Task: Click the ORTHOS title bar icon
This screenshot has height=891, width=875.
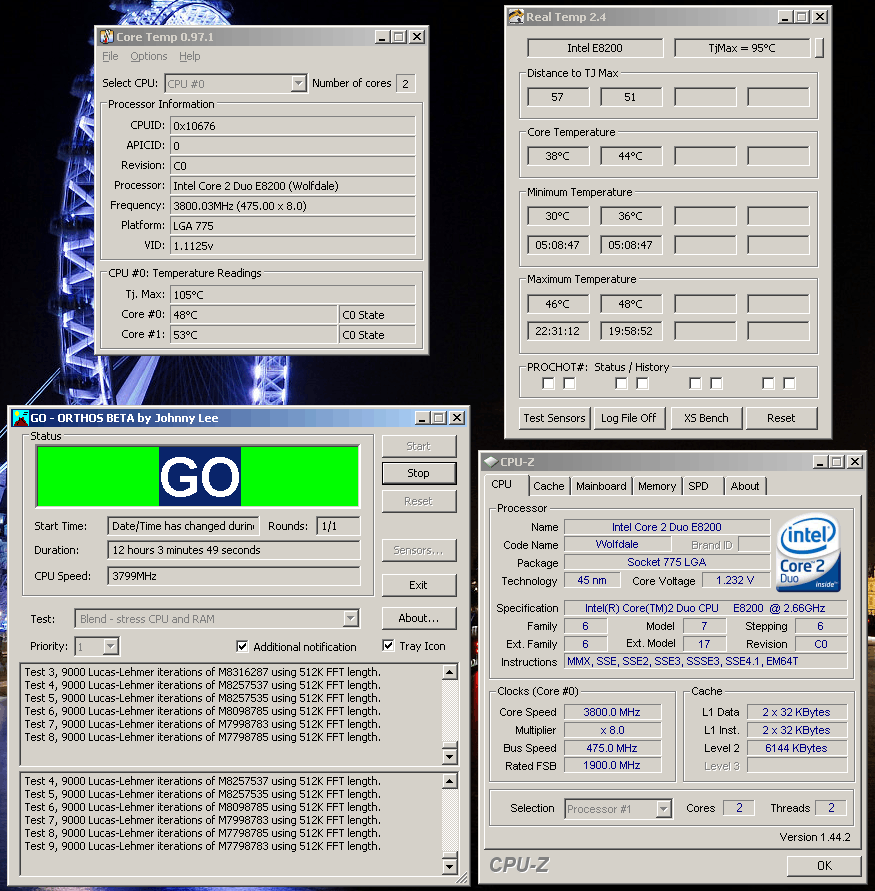Action: coord(21,418)
